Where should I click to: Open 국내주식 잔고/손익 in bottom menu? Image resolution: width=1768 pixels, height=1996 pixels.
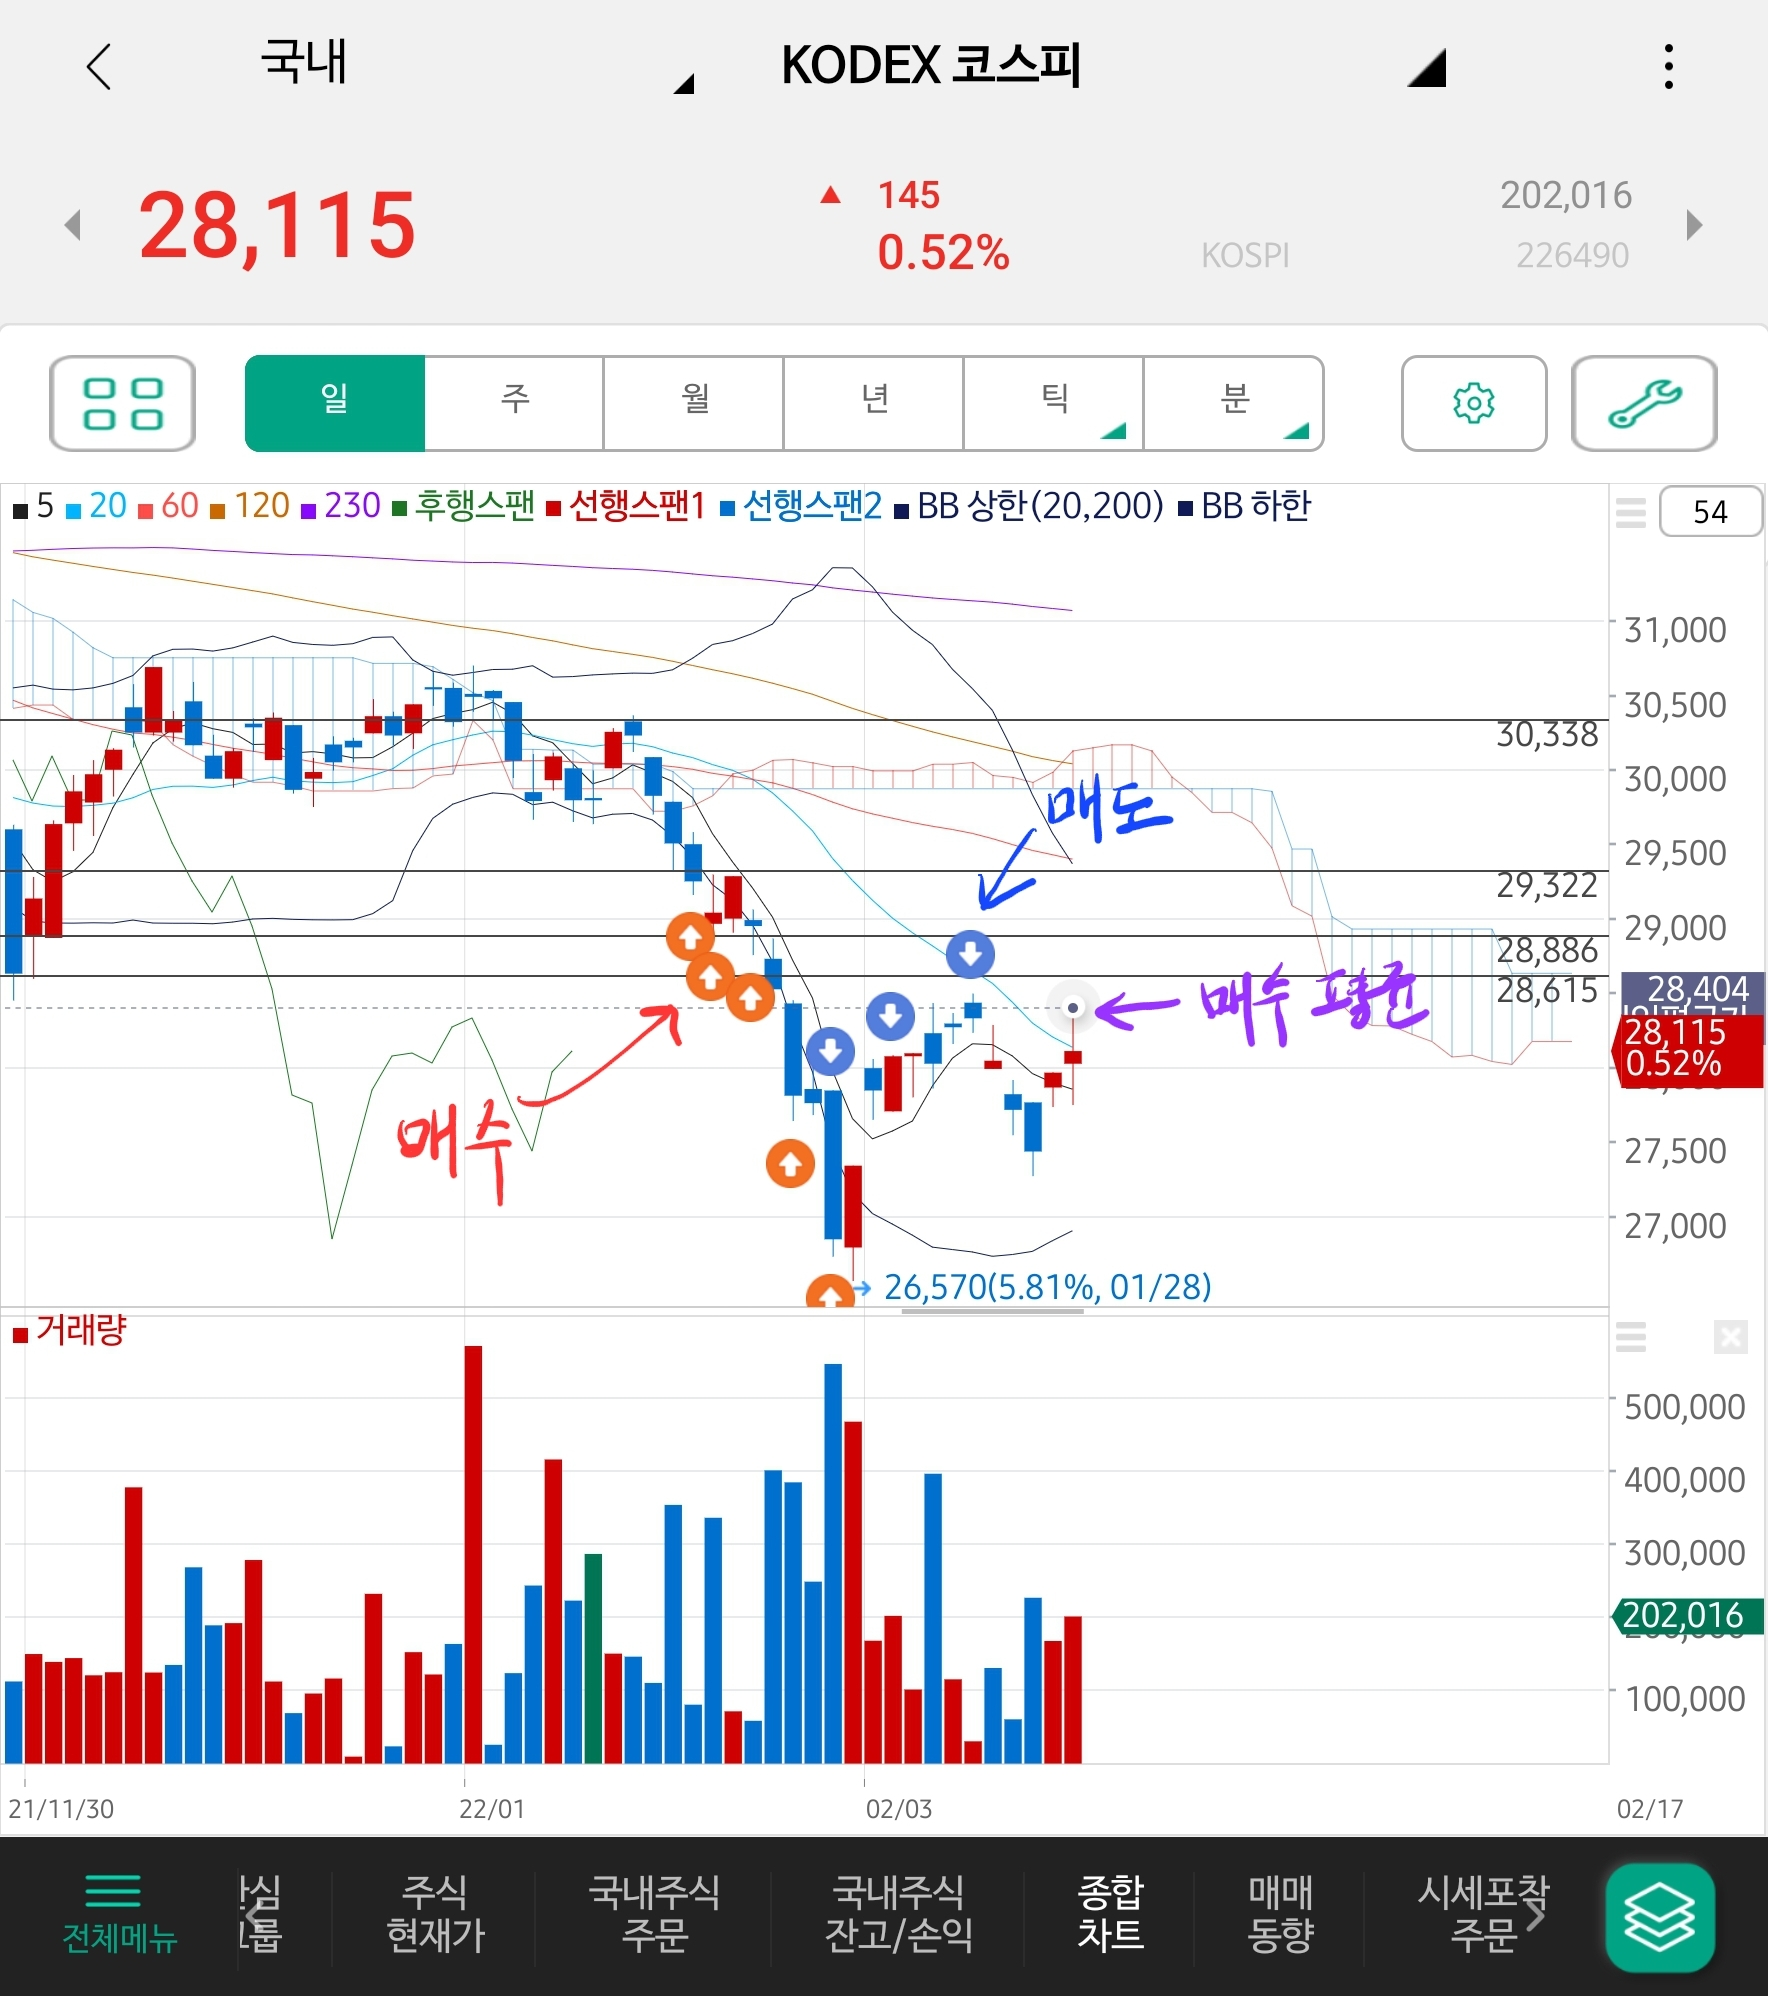[x=898, y=1914]
